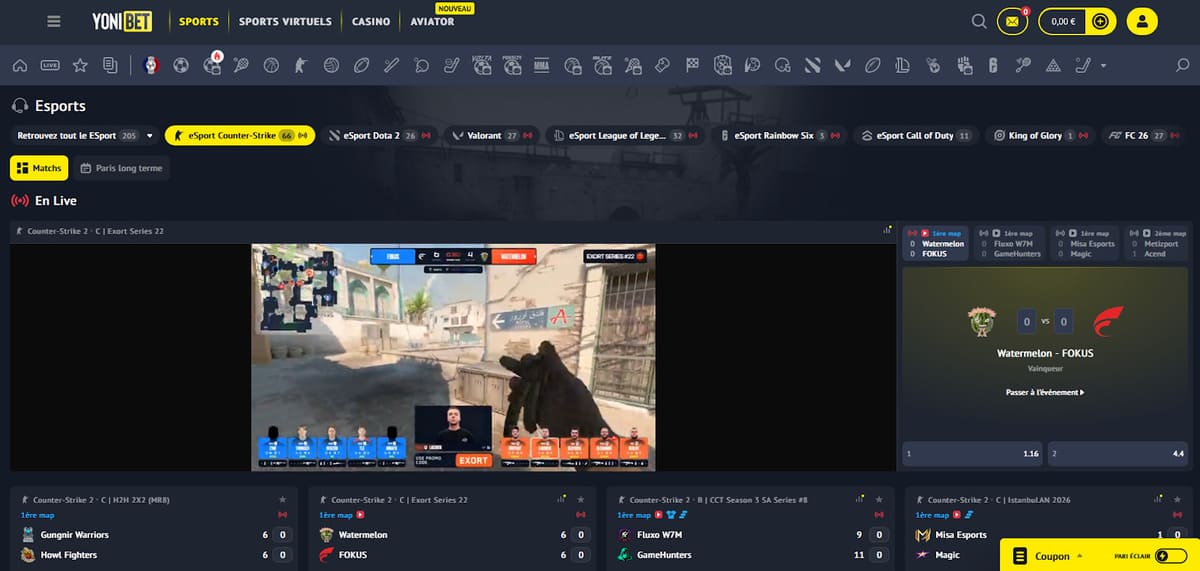Open the CASINO menu item
The width and height of the screenshot is (1200, 571).
(x=371, y=21)
